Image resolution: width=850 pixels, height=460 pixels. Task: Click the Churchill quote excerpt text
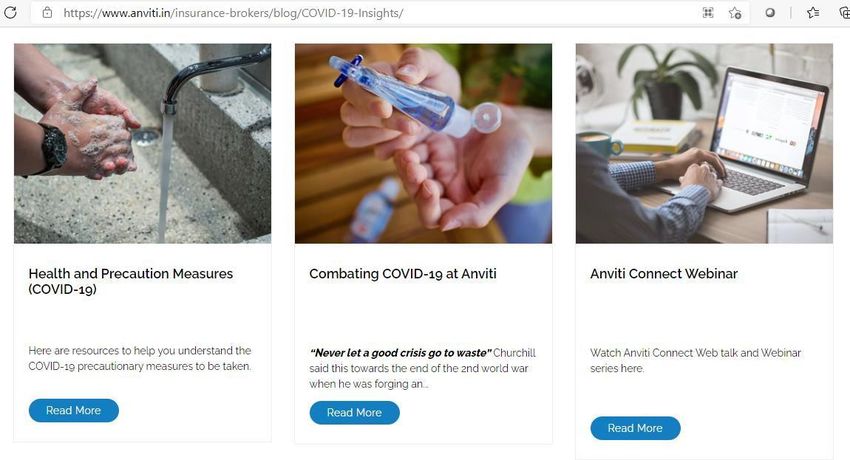(x=422, y=368)
